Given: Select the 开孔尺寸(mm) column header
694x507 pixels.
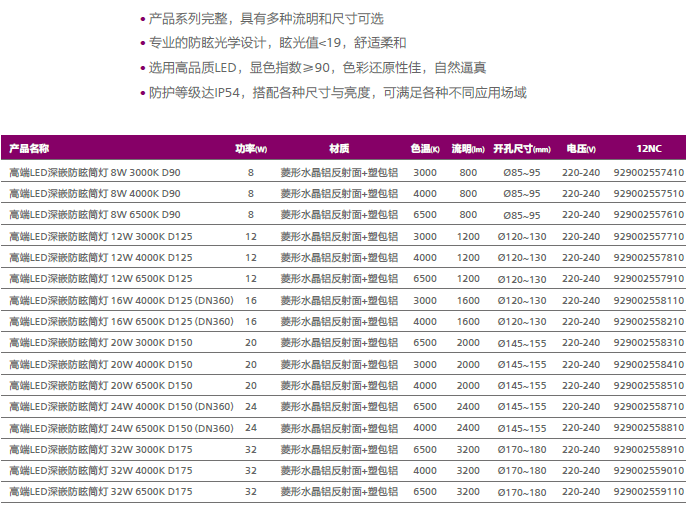Looking at the screenshot, I should 522,149.
